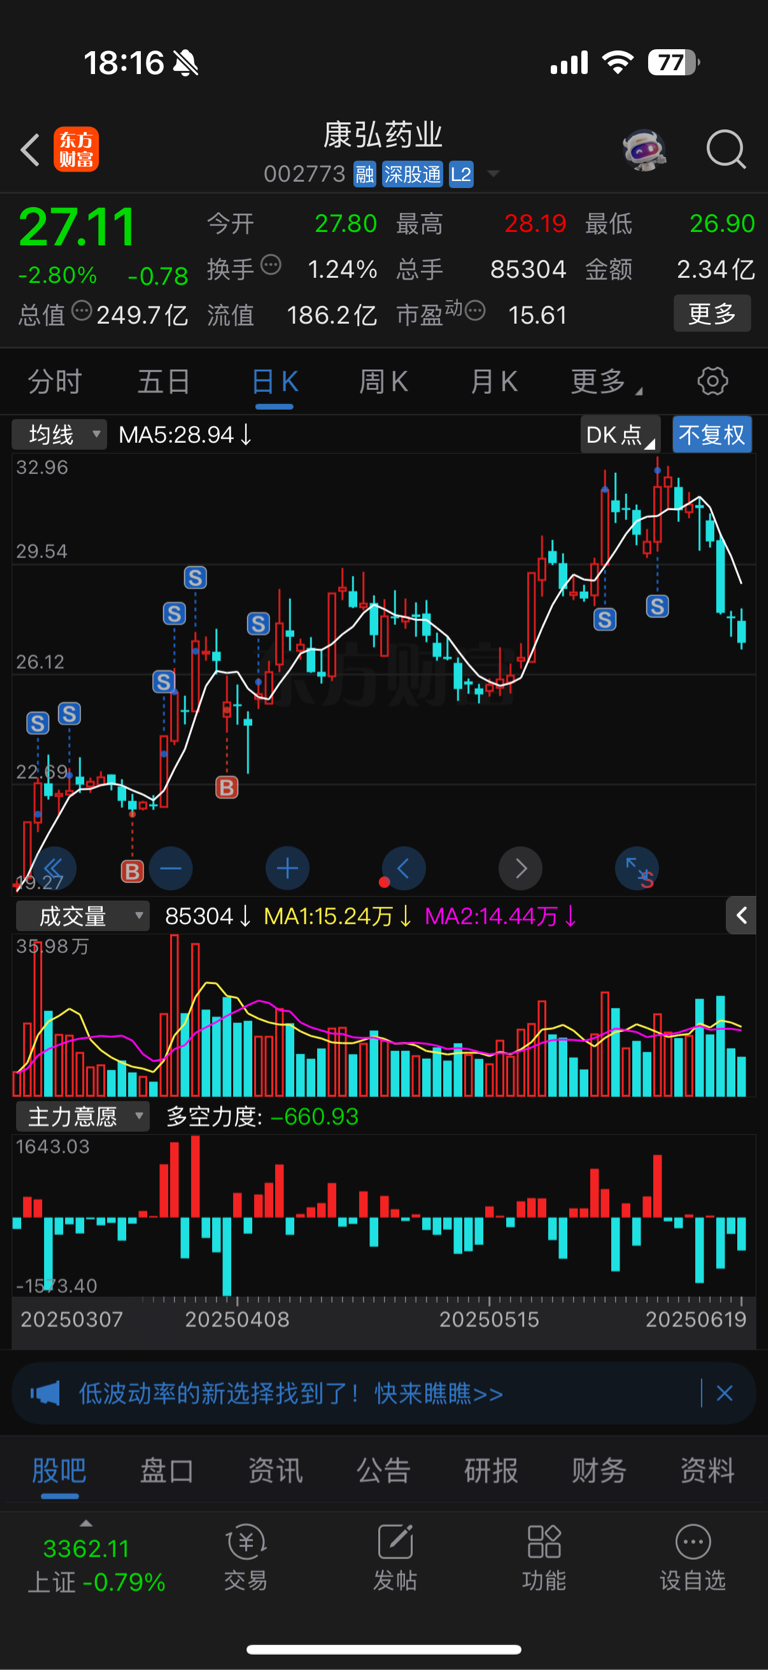Move chart left with left-arrow circle
Screen dimensions: 768x1670
pyautogui.click(x=404, y=868)
